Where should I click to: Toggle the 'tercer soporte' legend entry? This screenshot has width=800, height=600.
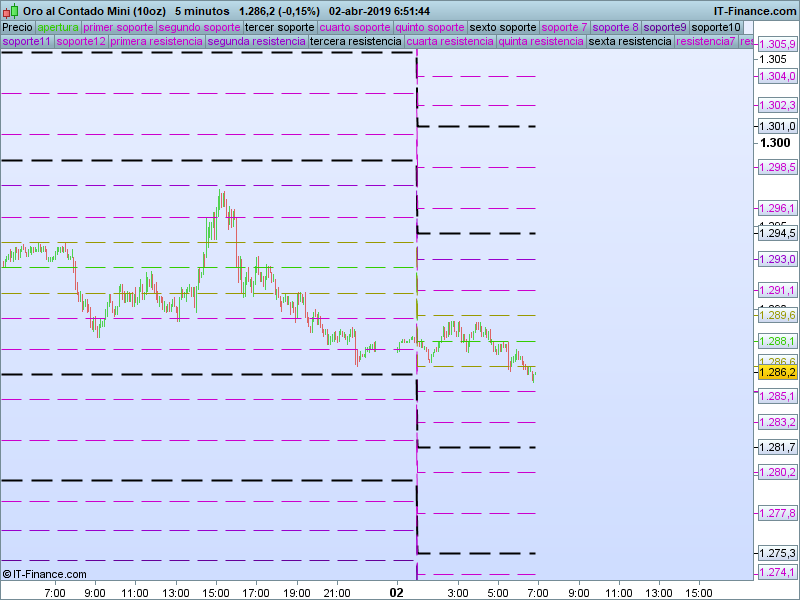click(279, 27)
